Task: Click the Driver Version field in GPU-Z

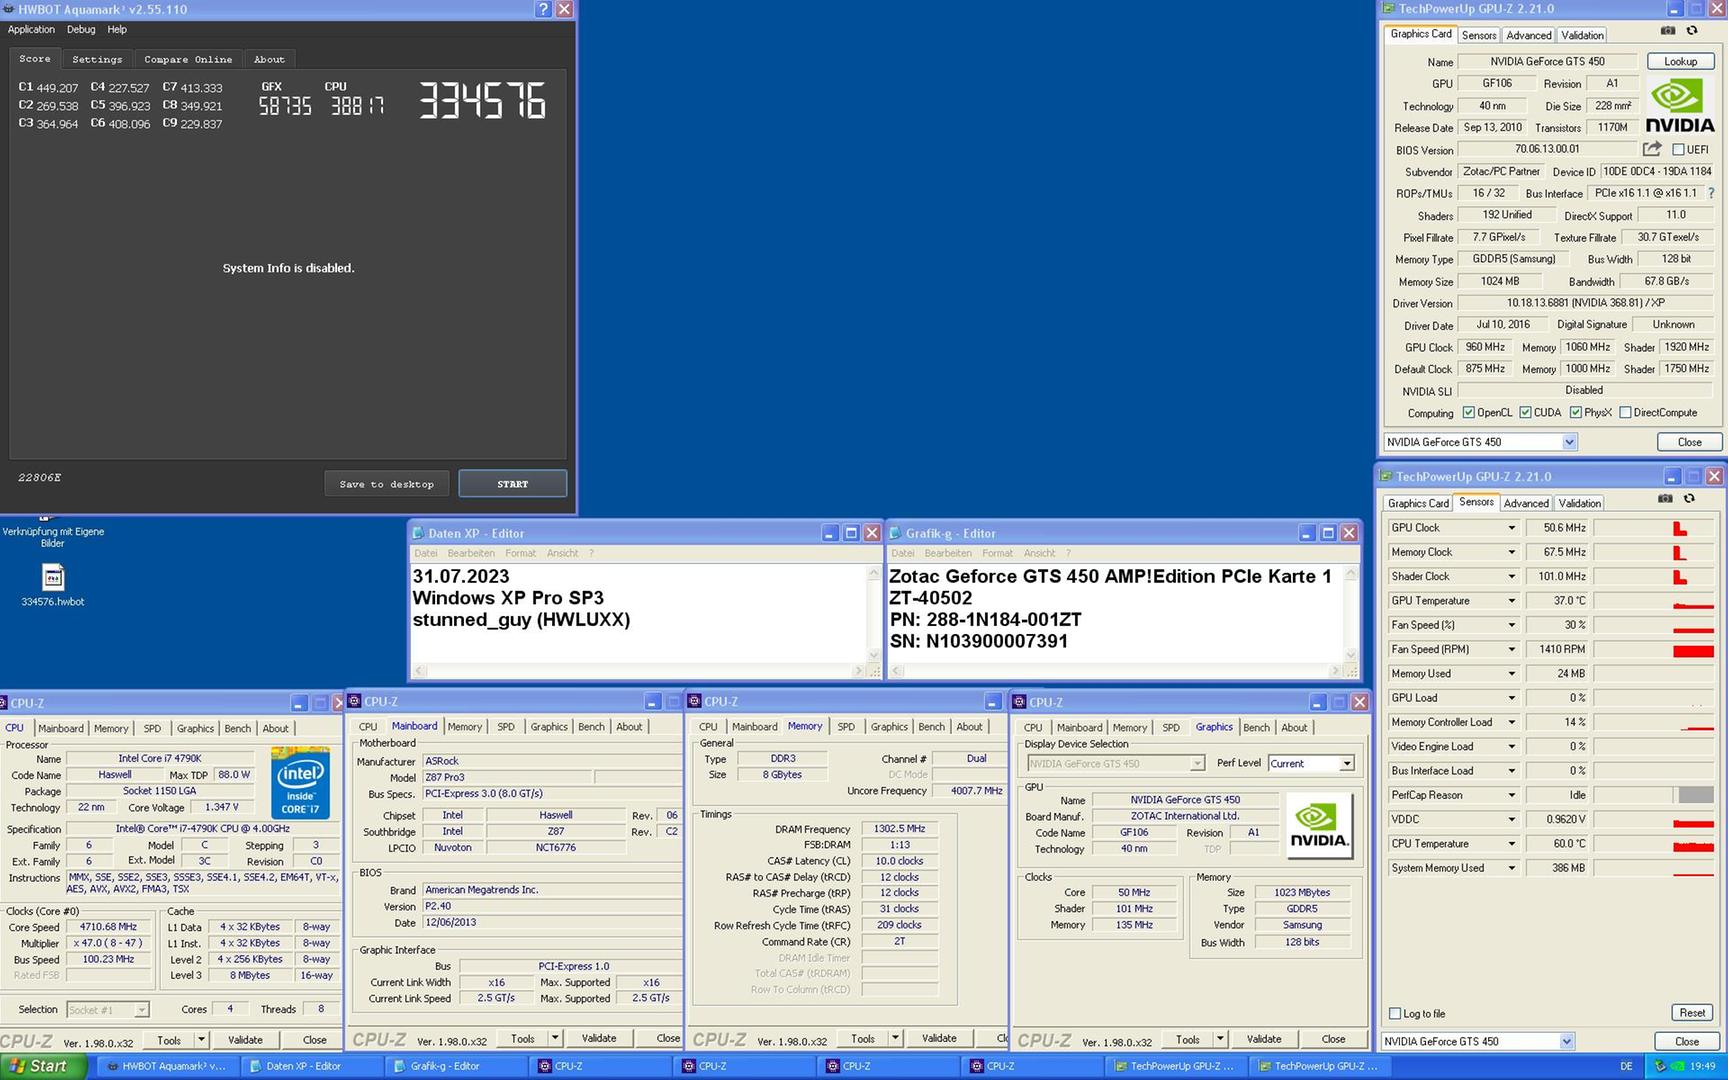Action: [x=1587, y=303]
